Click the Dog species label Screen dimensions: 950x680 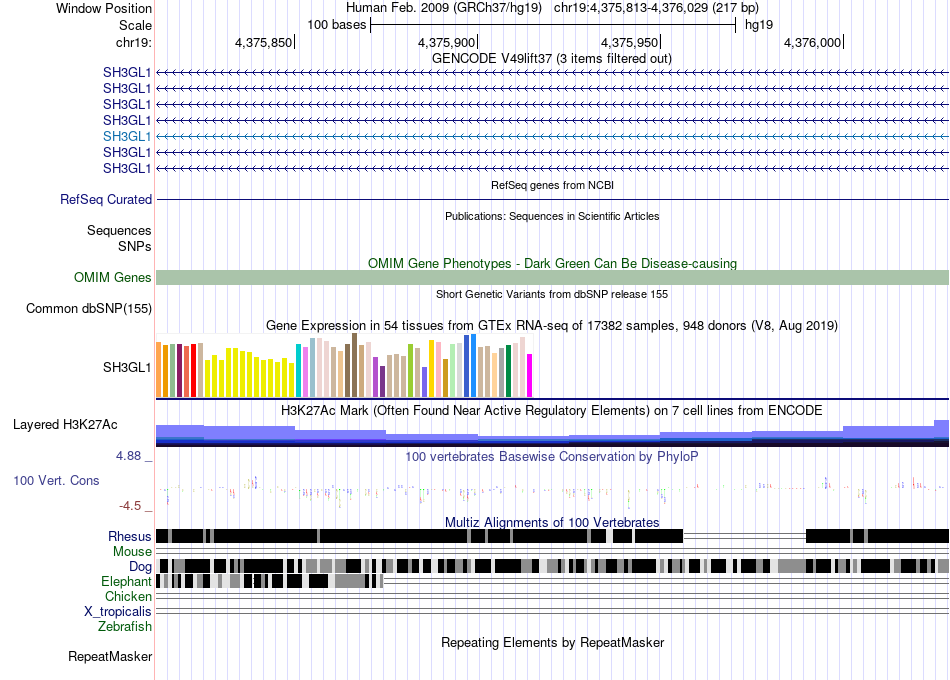(140, 567)
